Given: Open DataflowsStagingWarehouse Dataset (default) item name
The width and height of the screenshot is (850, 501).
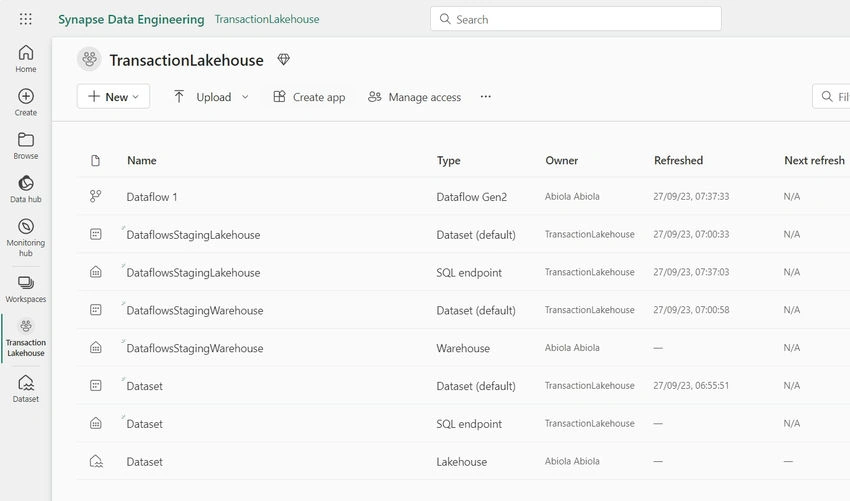Looking at the screenshot, I should pos(195,311).
